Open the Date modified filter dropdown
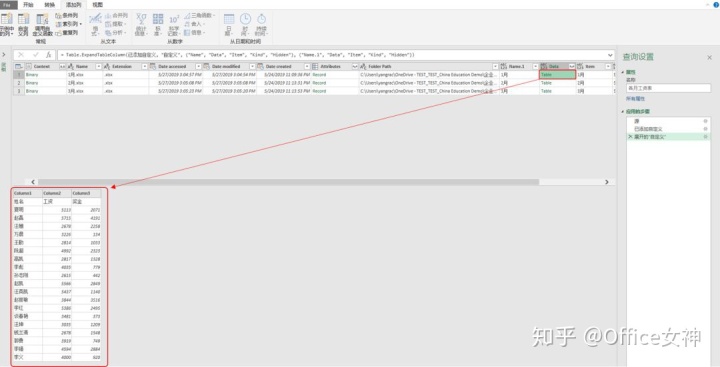Viewport: 720px width, 367px height. pos(252,67)
